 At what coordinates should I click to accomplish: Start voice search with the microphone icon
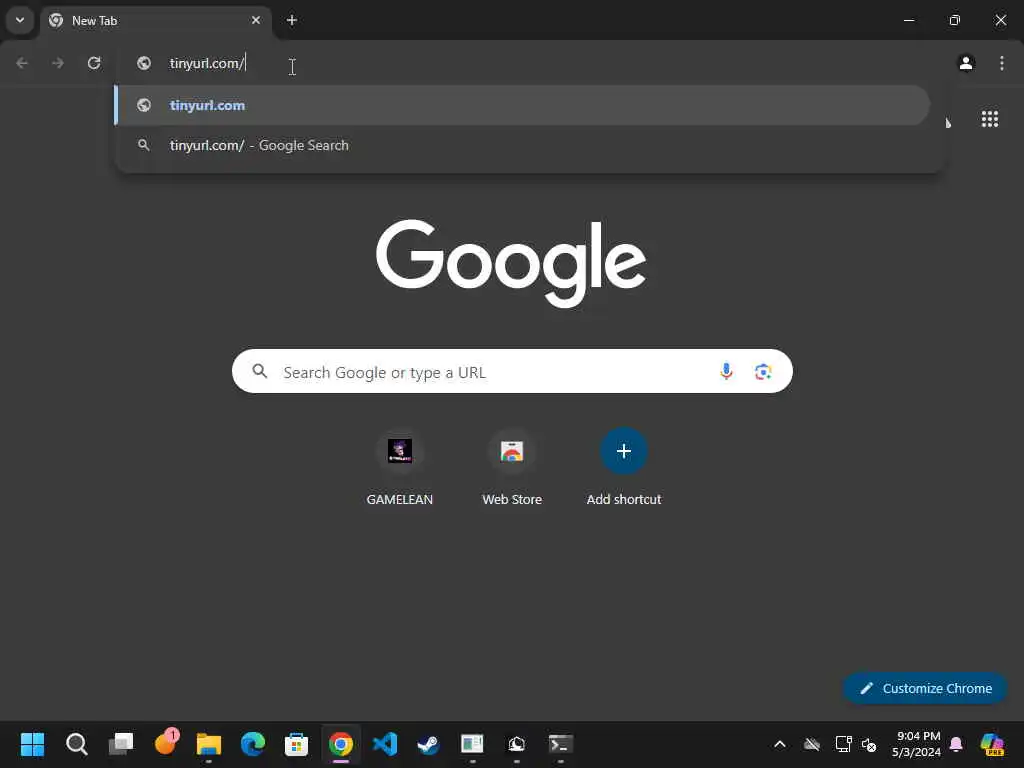pyautogui.click(x=726, y=372)
